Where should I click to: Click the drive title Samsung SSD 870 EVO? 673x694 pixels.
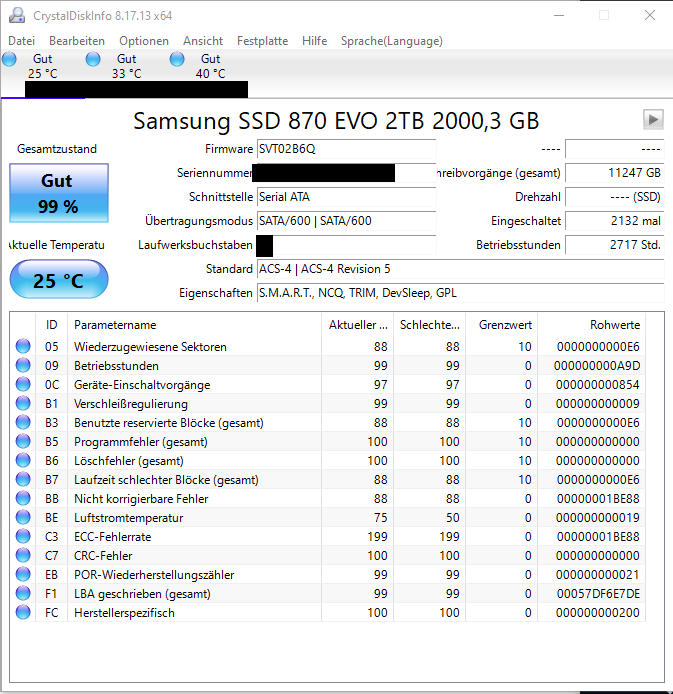336,121
